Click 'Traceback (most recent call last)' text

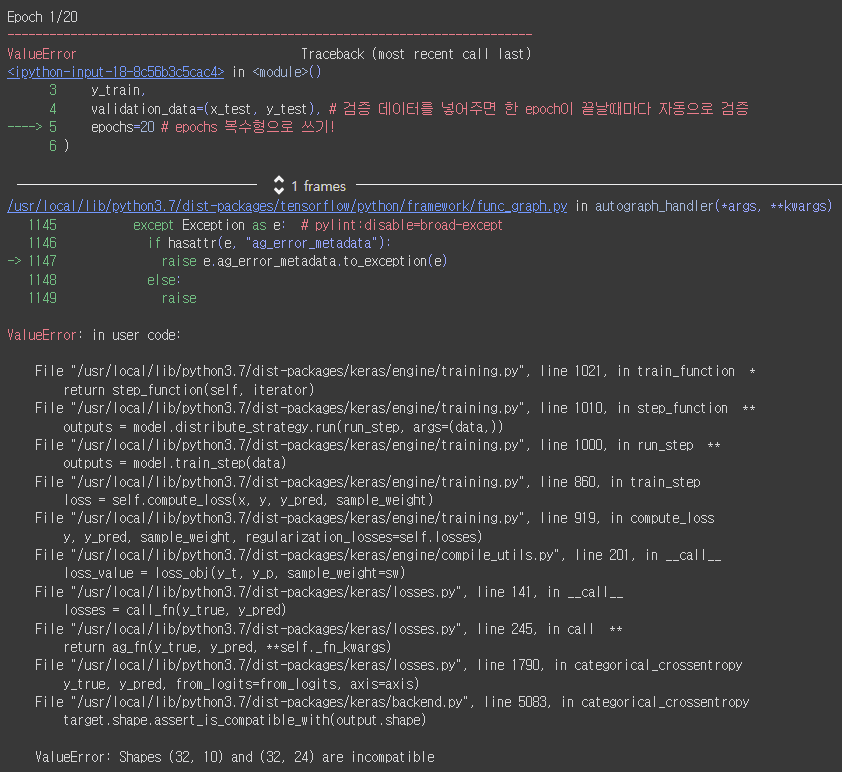(x=416, y=54)
